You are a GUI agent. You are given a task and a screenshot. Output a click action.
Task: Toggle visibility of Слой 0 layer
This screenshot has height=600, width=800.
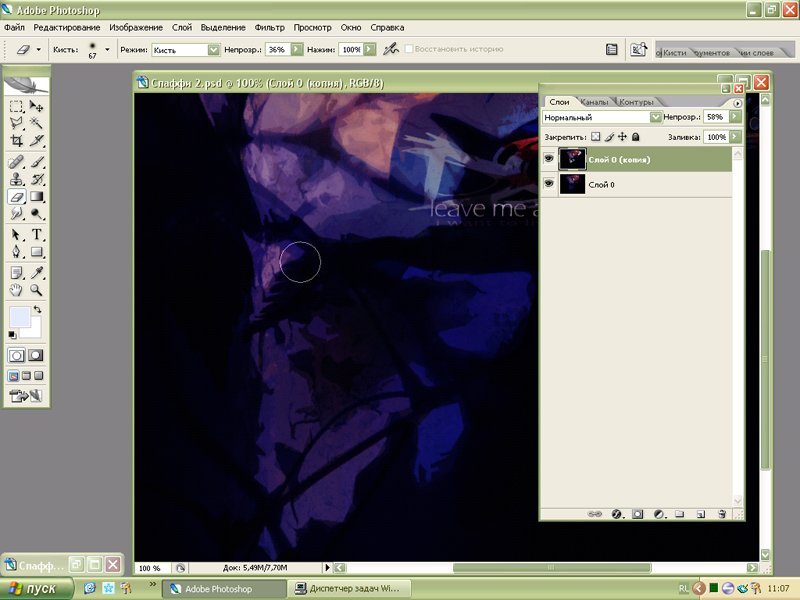548,184
